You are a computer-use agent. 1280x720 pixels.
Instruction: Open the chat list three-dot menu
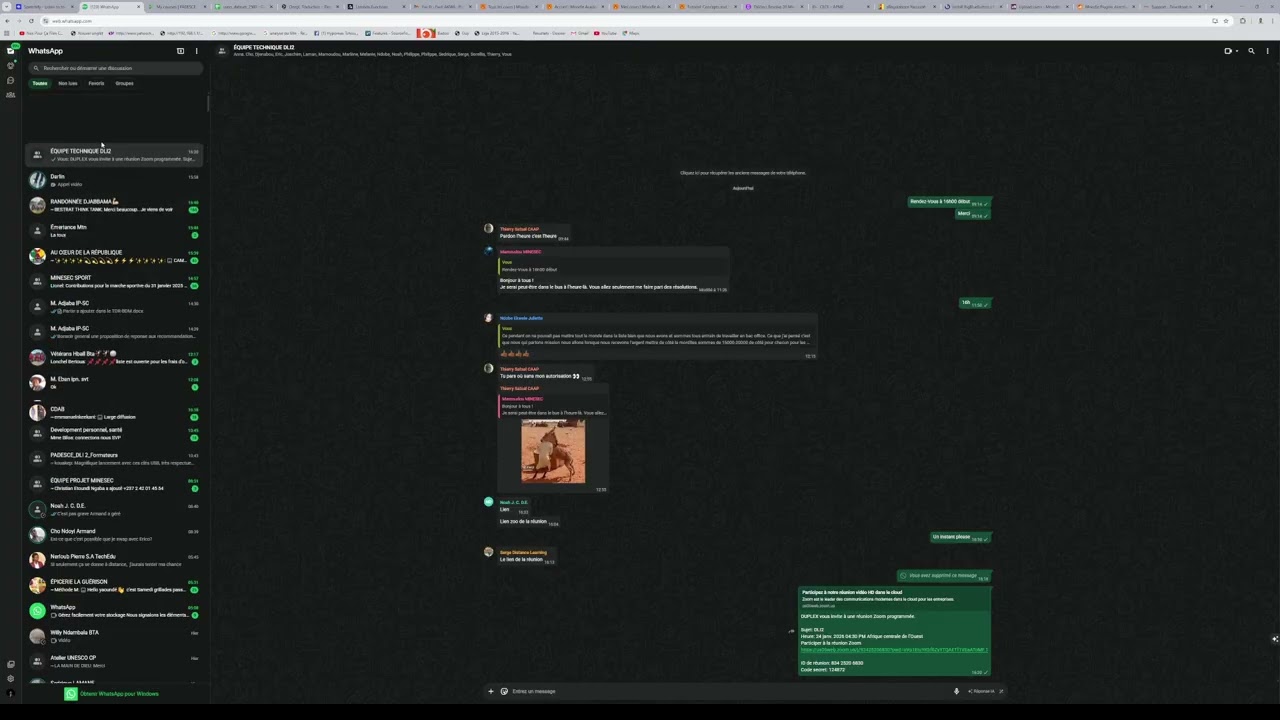tap(196, 51)
